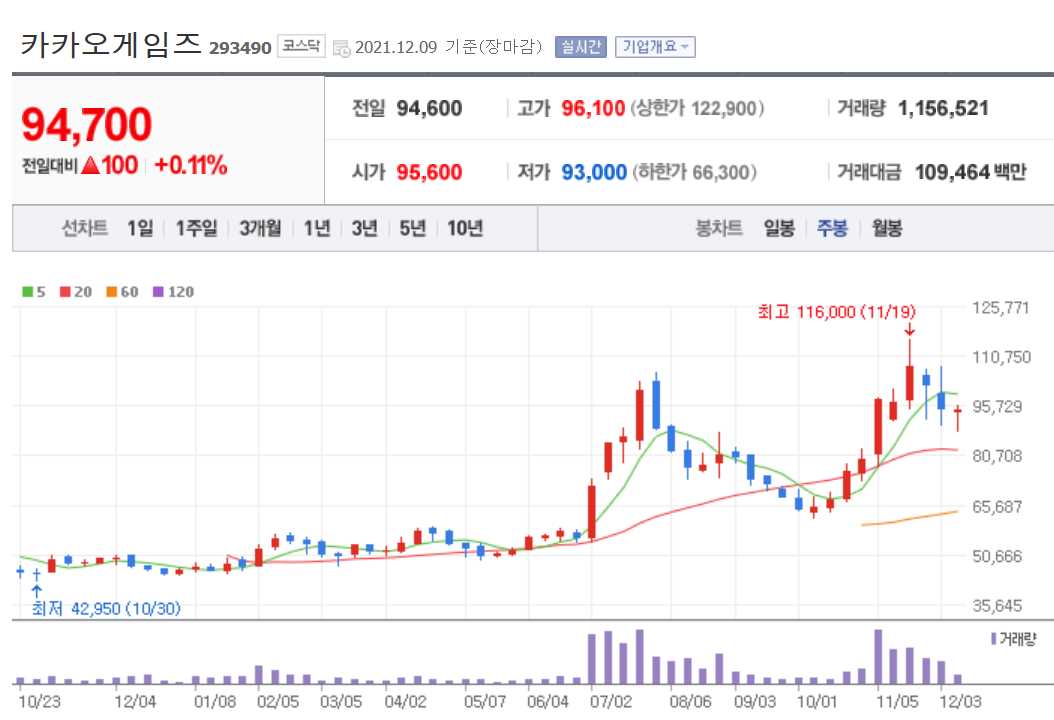Screen dimensions: 1054x720
Task: Click the 최저 42,950 (10/30) low marker
Action: (106, 608)
